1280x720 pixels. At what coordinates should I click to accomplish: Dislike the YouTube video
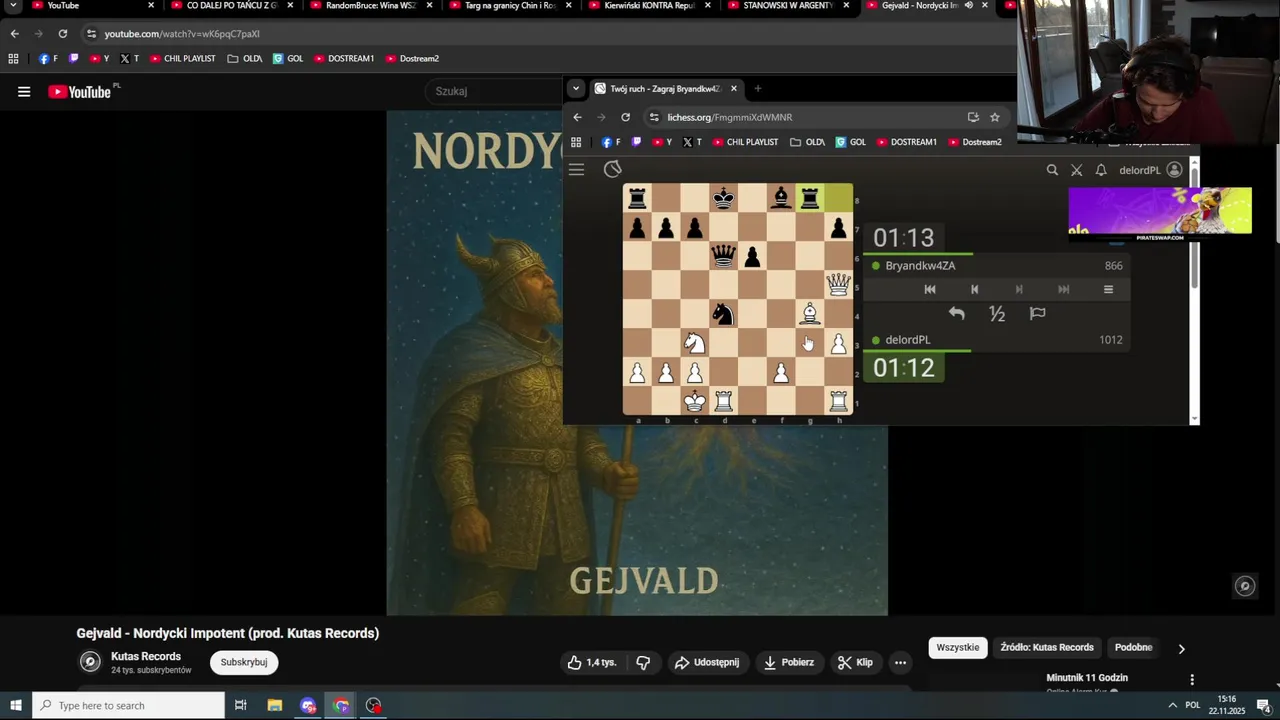pyautogui.click(x=643, y=662)
